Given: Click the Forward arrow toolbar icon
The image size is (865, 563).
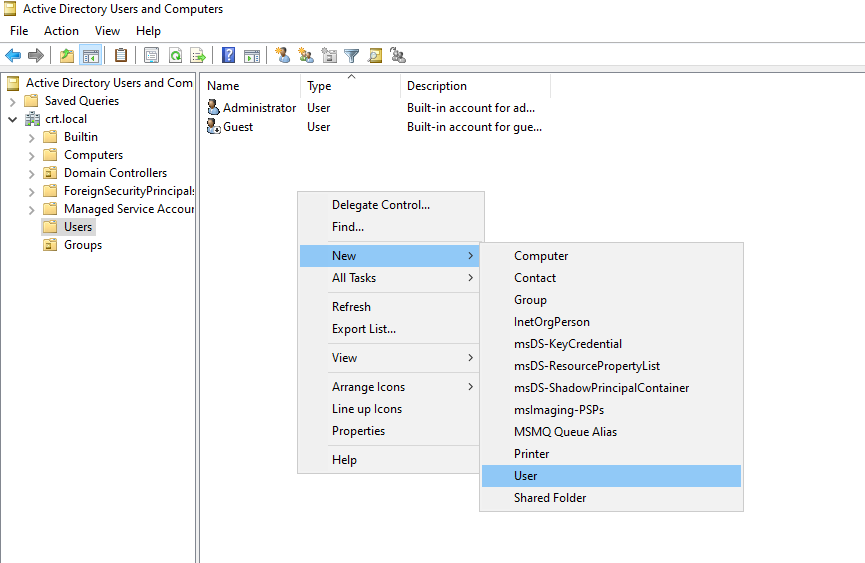Looking at the screenshot, I should pyautogui.click(x=36, y=55).
